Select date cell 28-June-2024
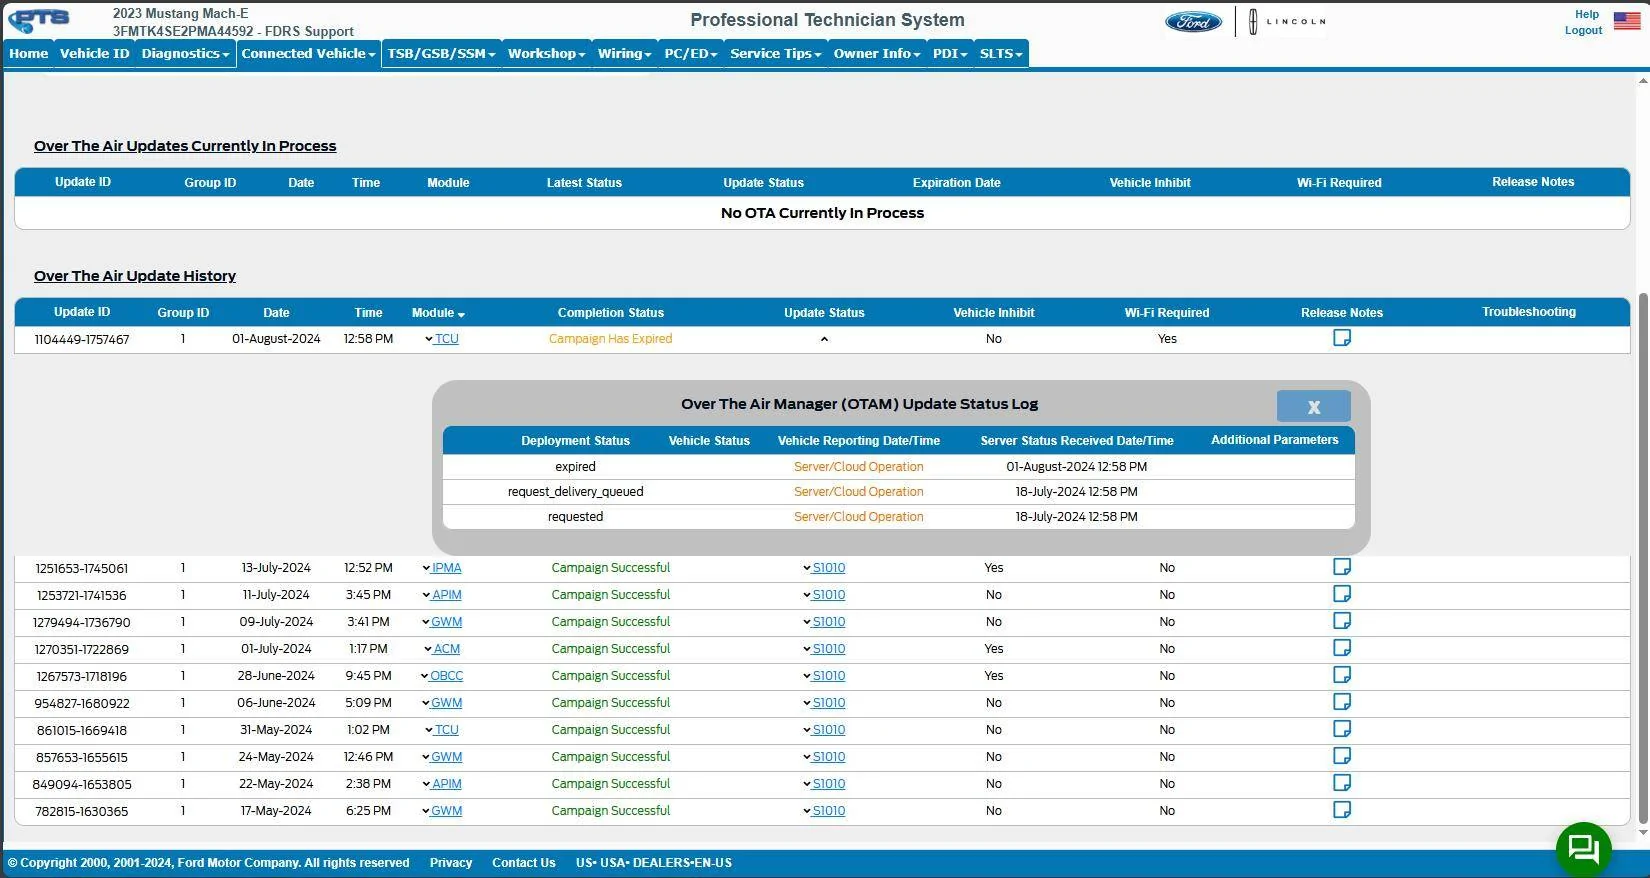 [x=276, y=676]
